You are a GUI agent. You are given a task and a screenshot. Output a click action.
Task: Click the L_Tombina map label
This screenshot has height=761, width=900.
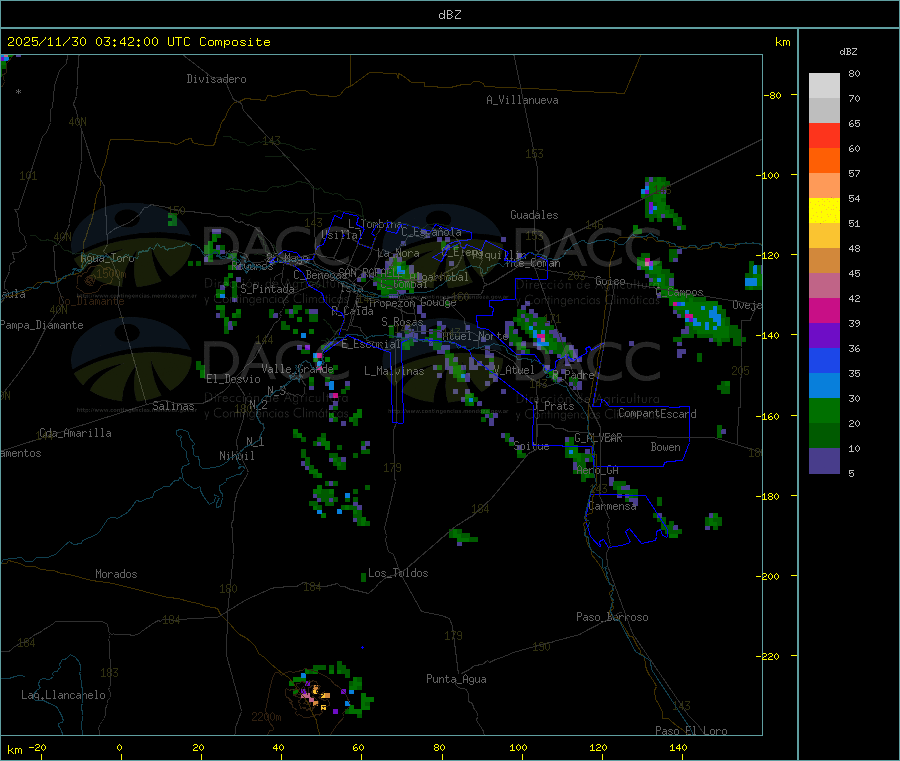375,224
